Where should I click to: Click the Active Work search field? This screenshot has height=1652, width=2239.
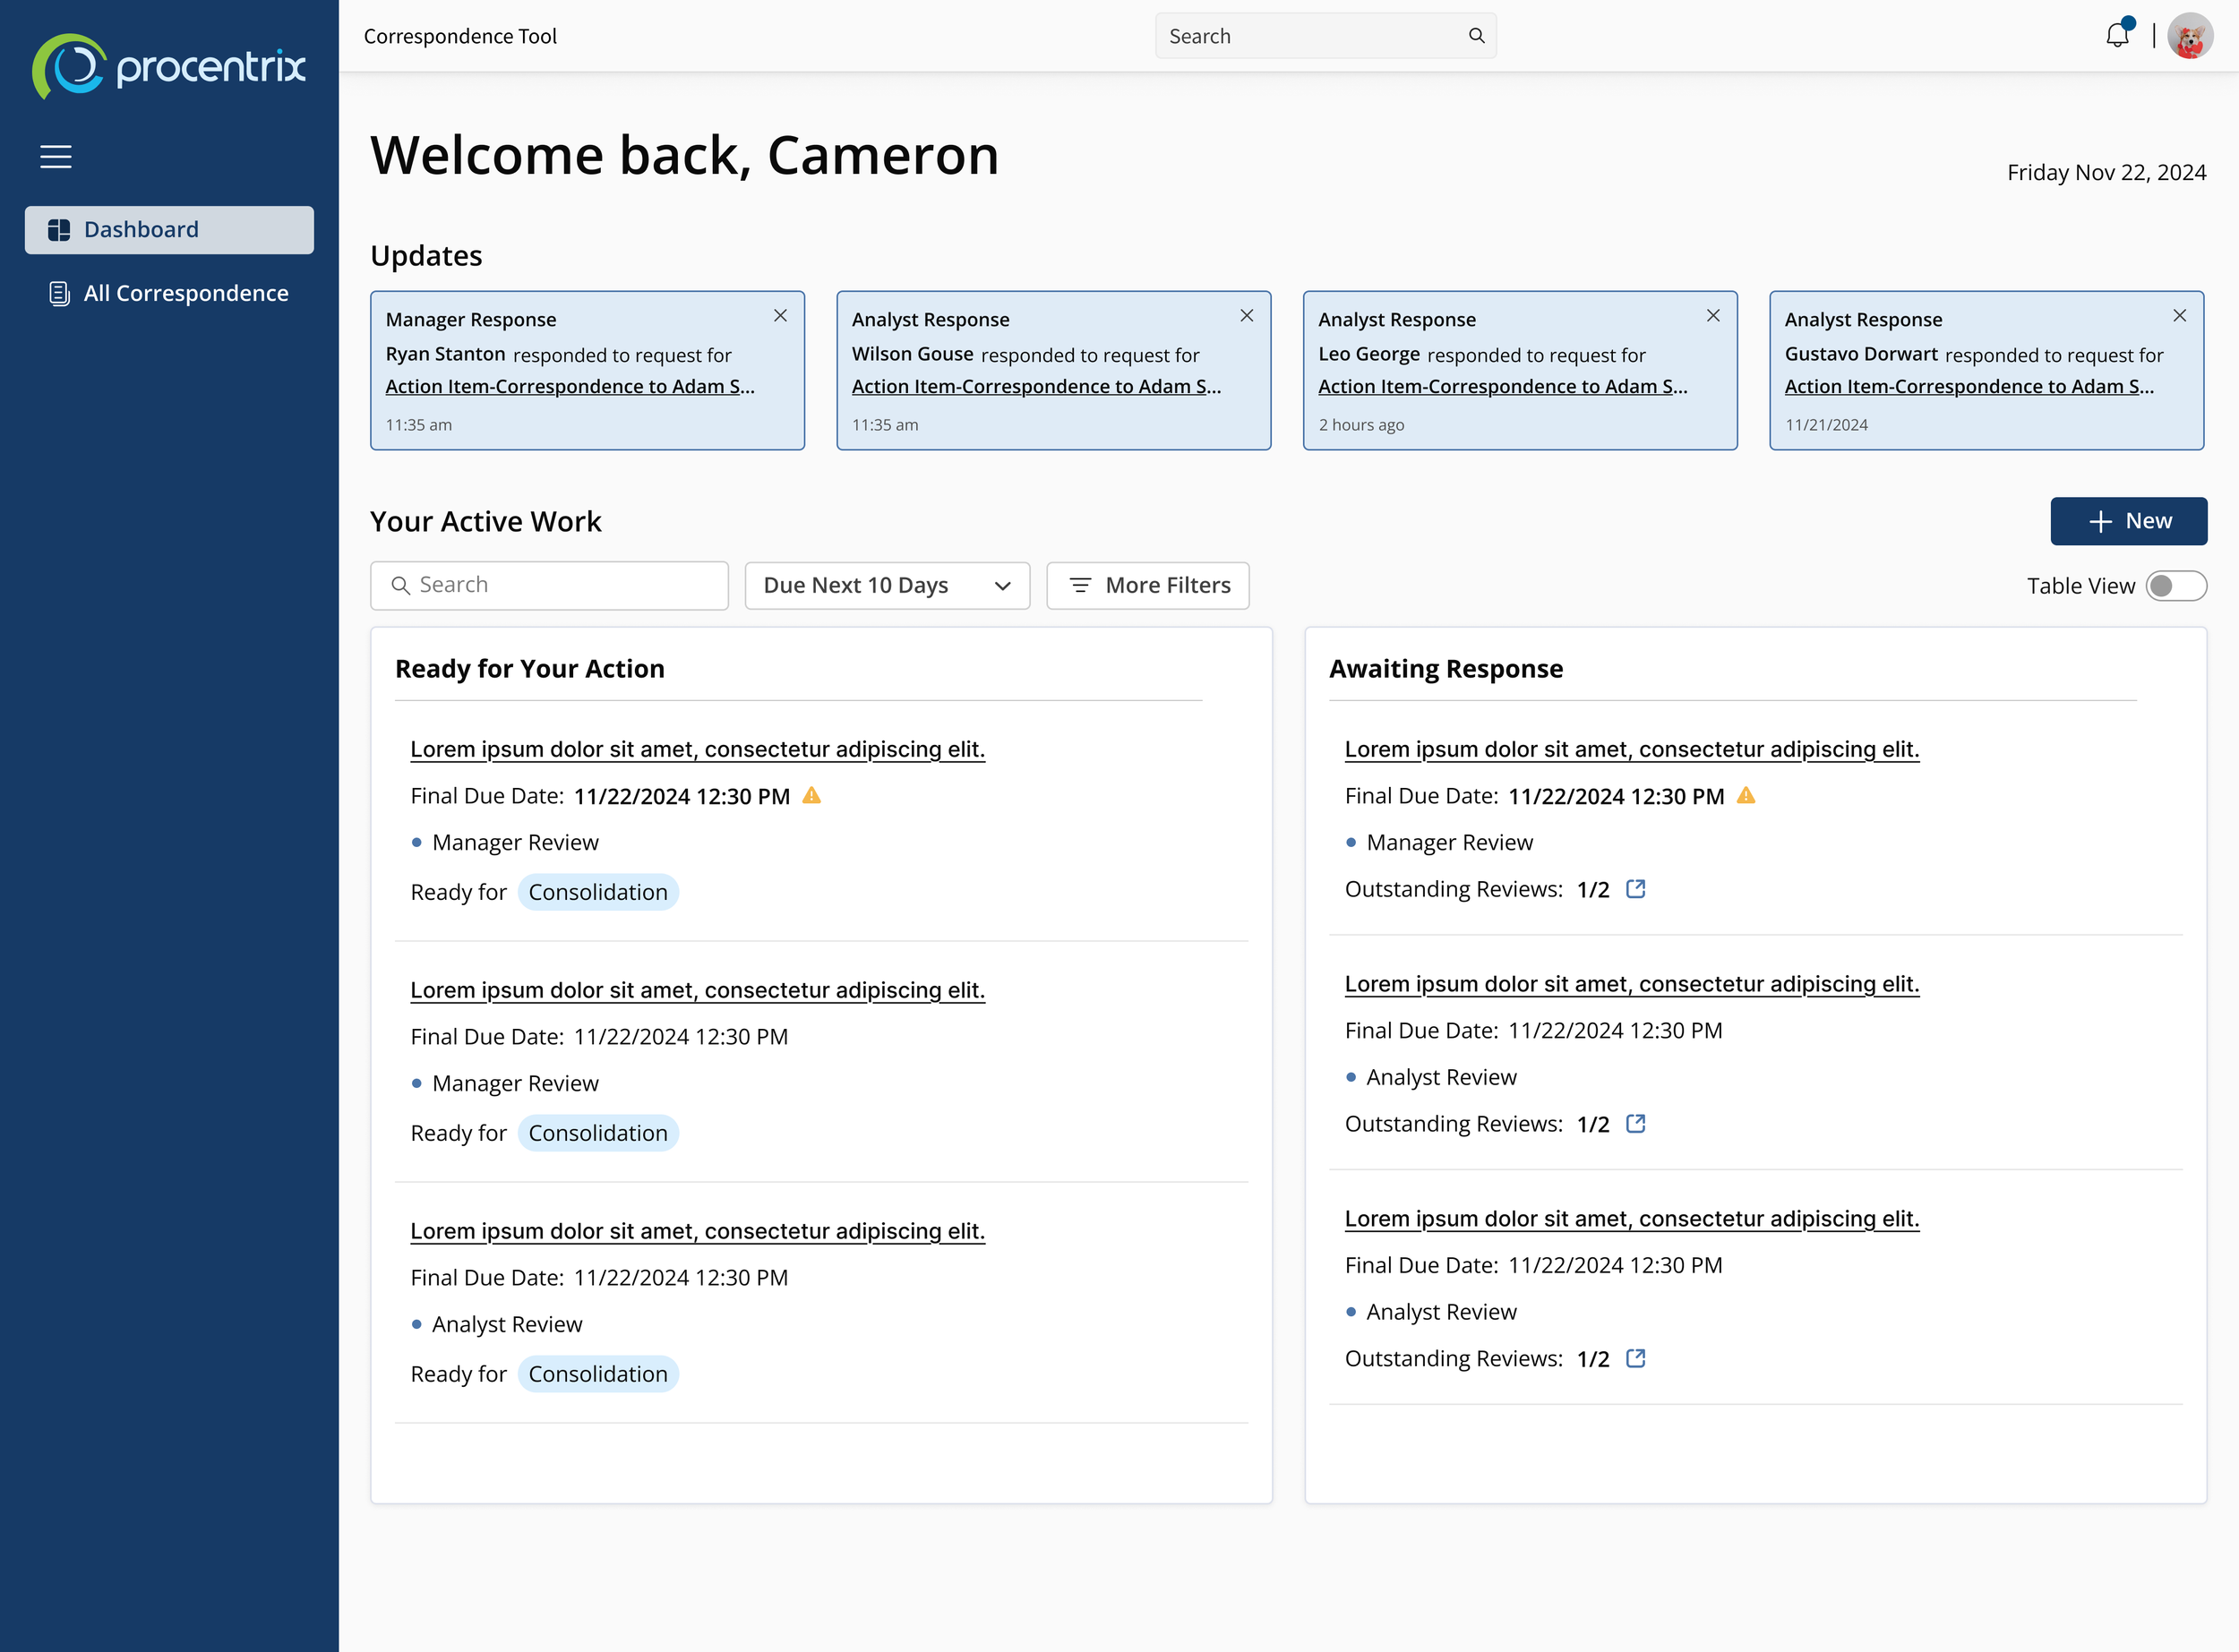[549, 586]
